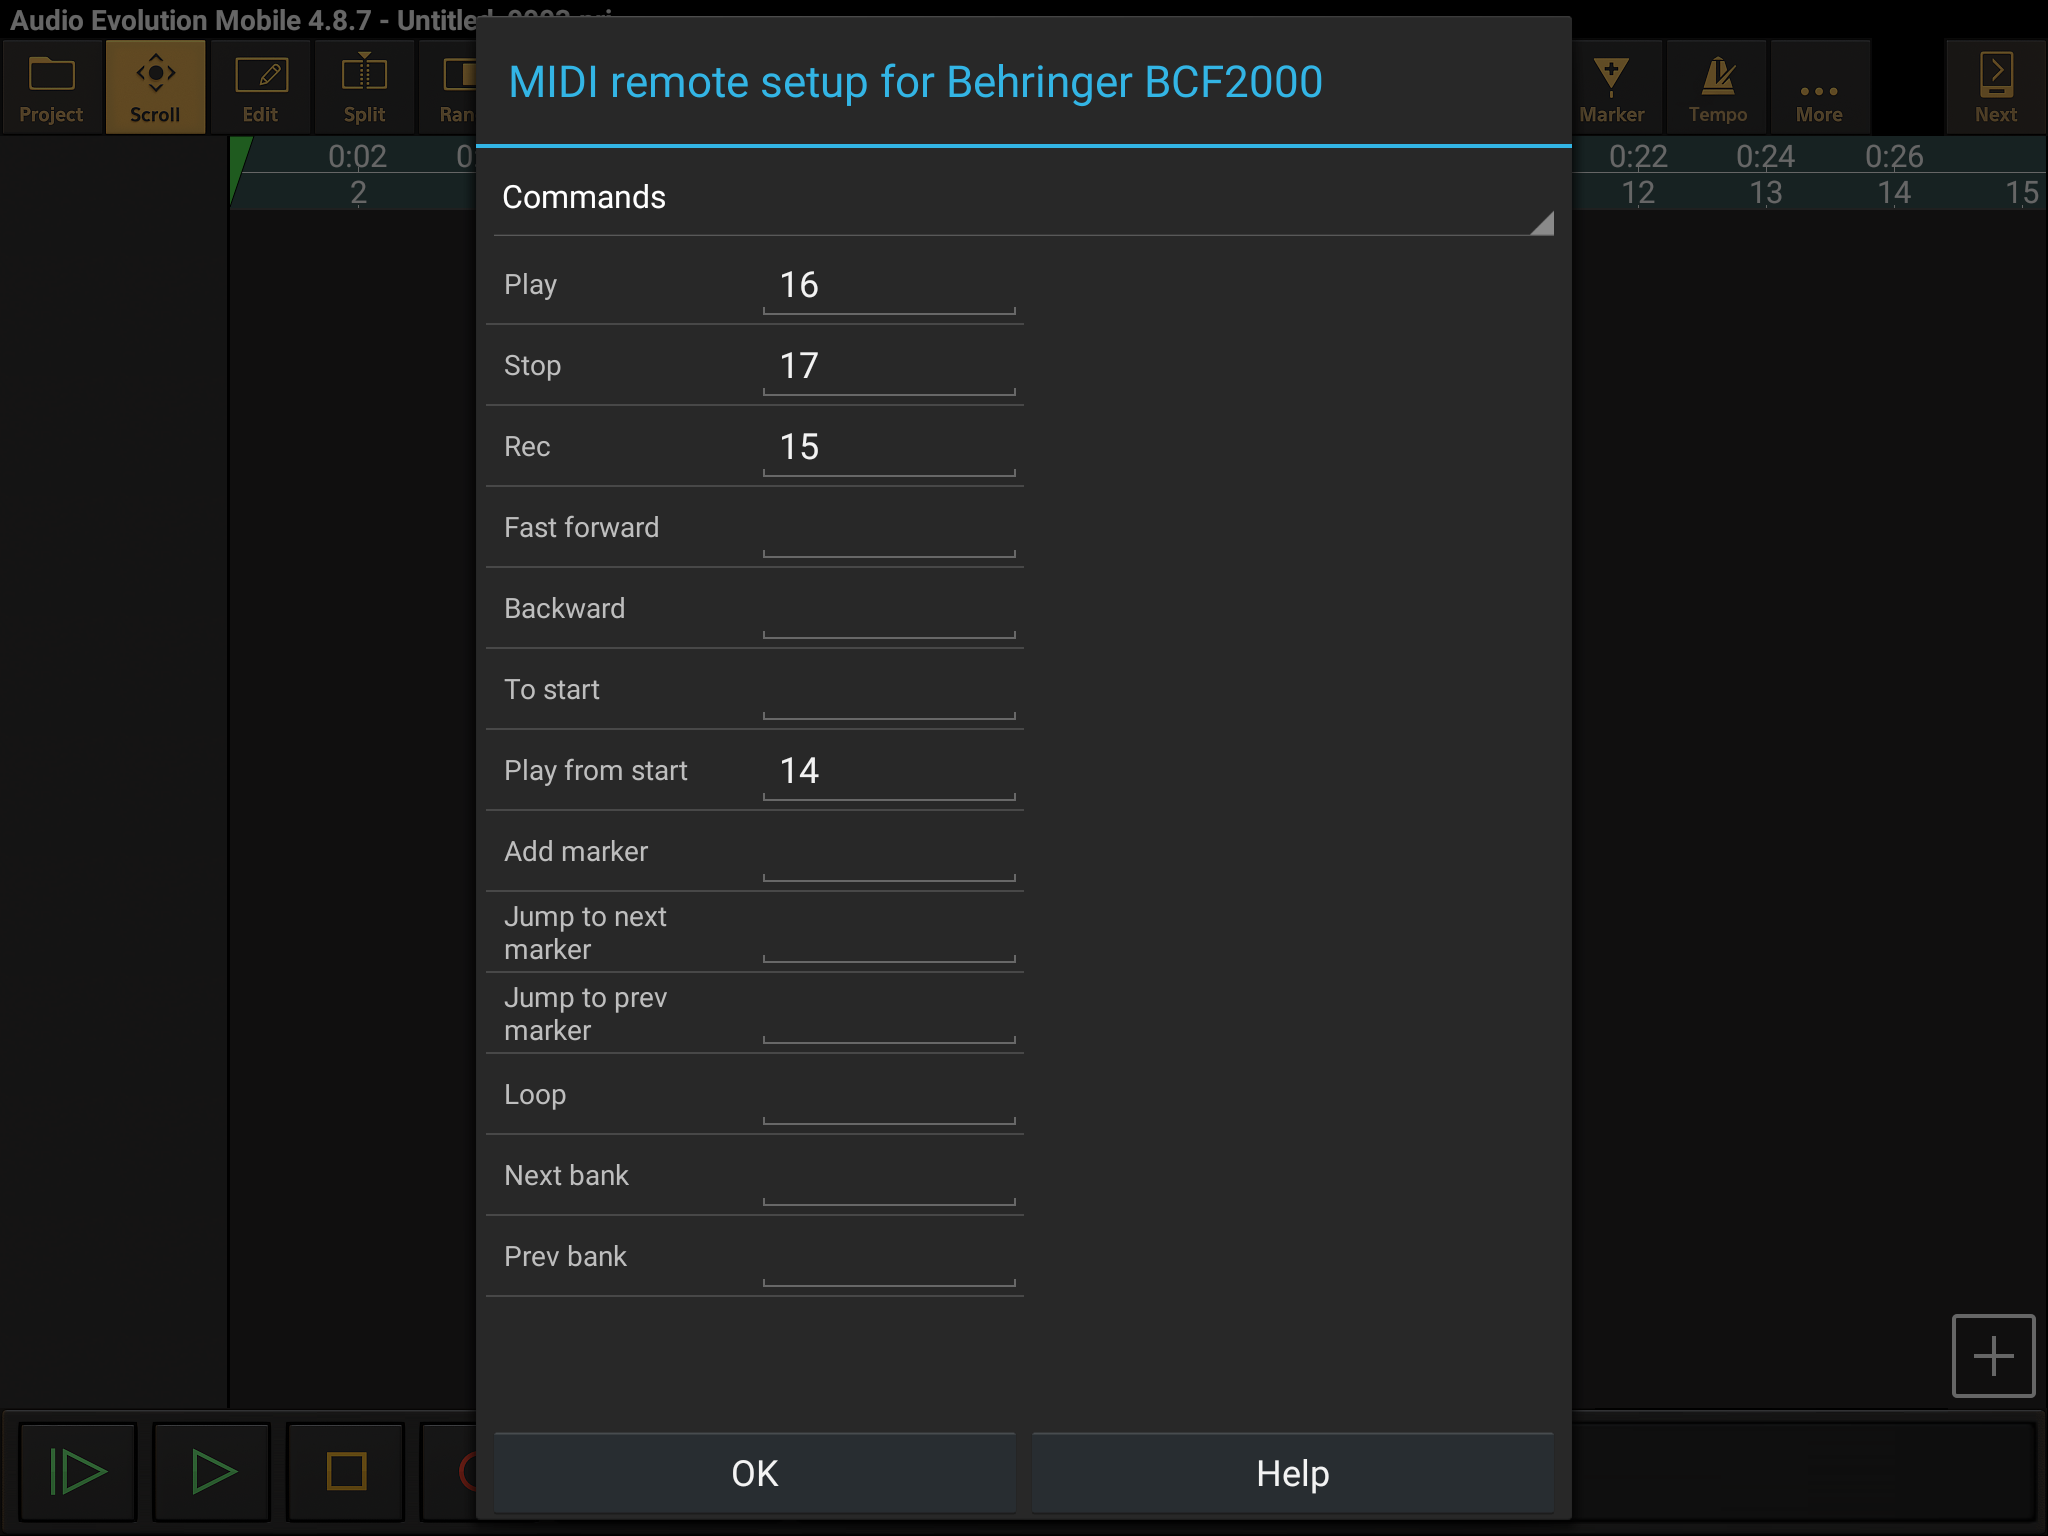Viewport: 2048px width, 1536px height.
Task: Open the More options menu
Action: (1819, 88)
